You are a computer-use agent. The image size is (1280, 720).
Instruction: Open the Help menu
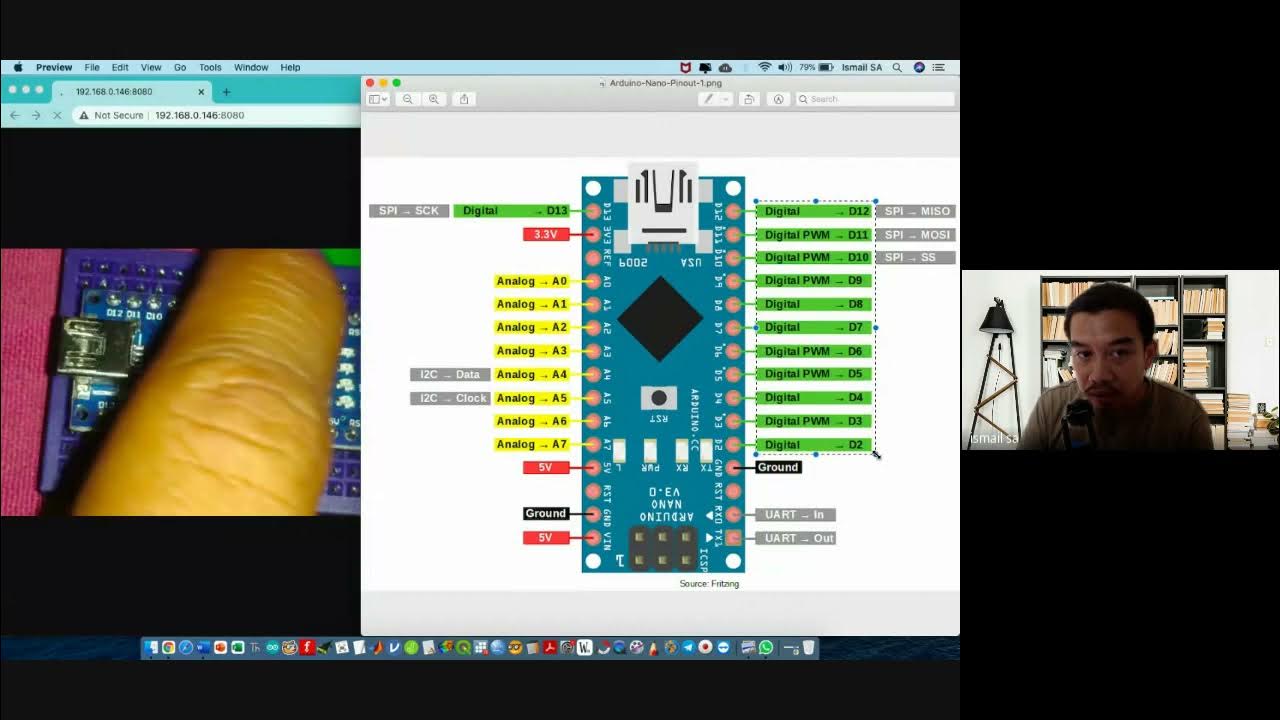click(290, 67)
